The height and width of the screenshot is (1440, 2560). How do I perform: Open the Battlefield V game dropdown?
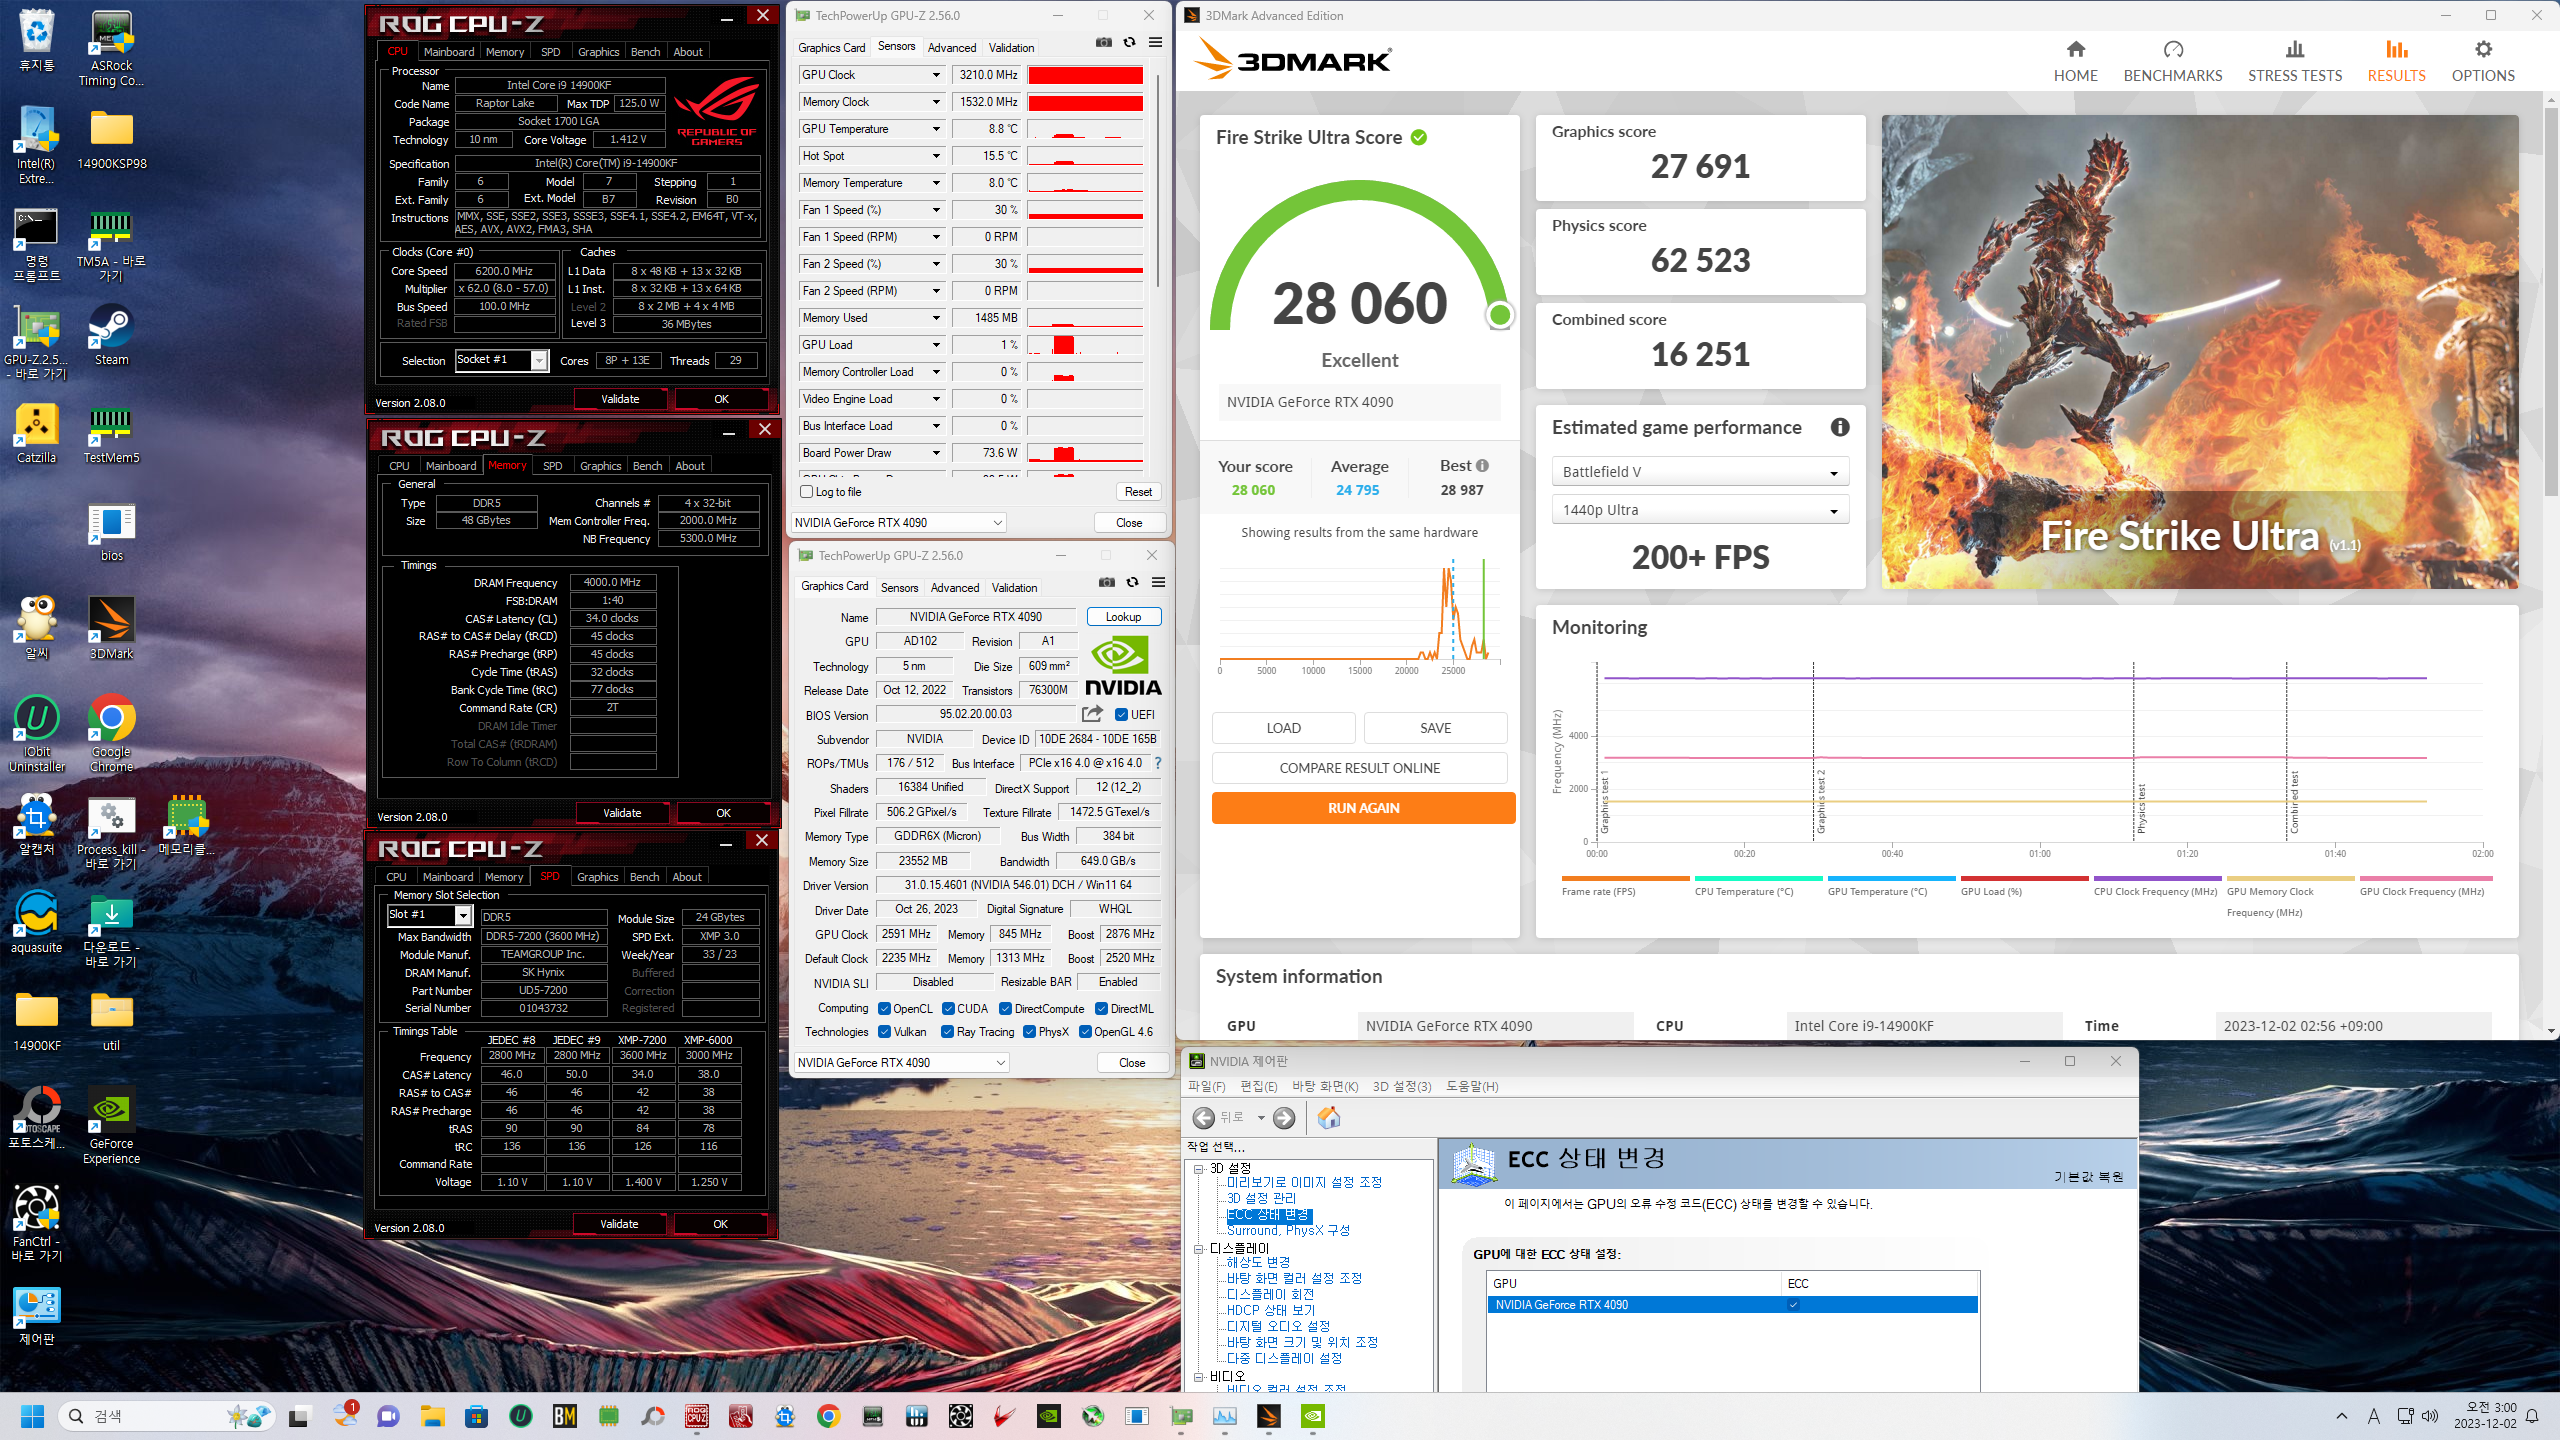click(1700, 471)
